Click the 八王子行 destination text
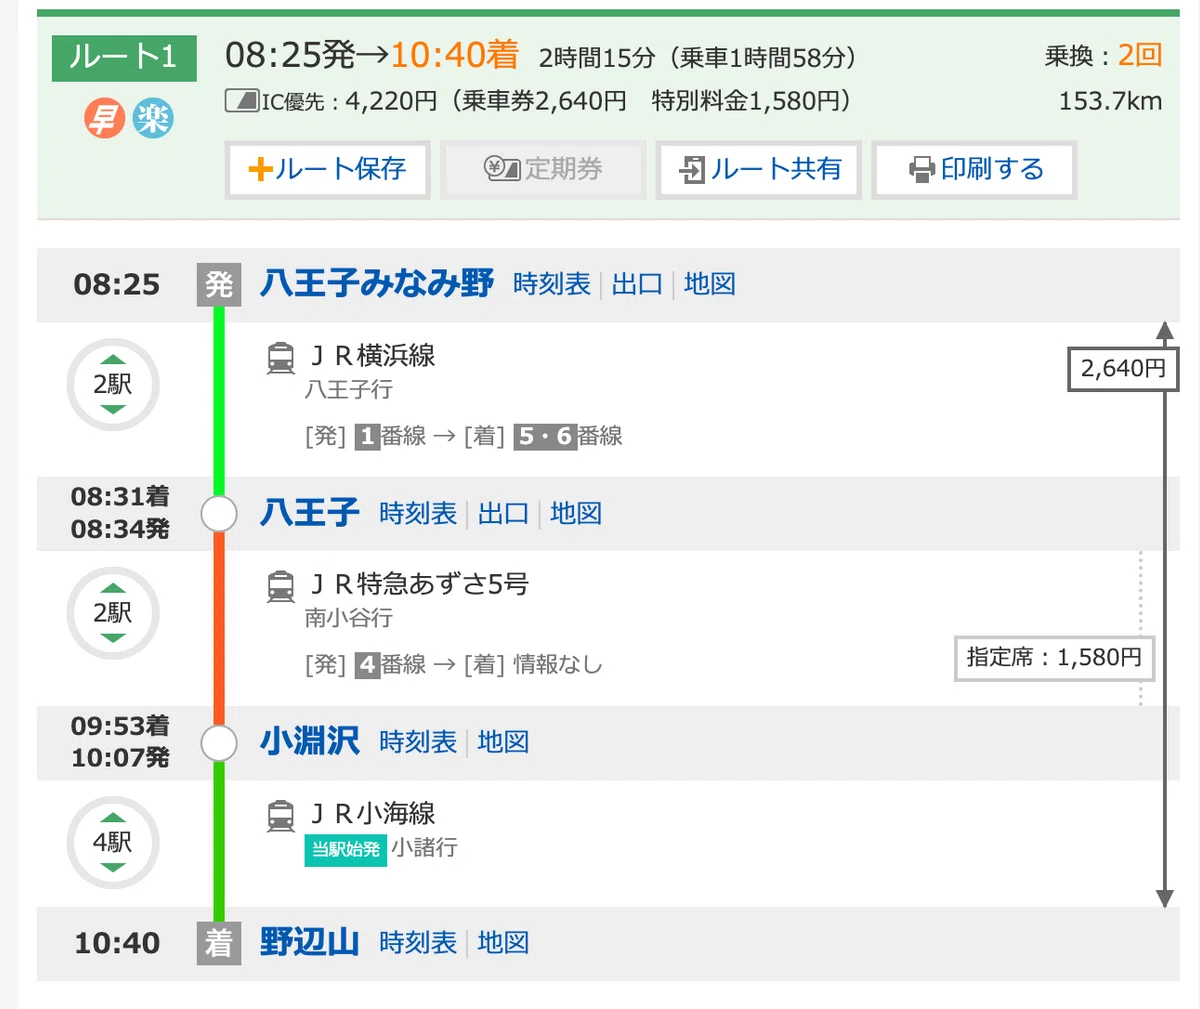Viewport: 1200px width, 1009px height. pos(349,389)
